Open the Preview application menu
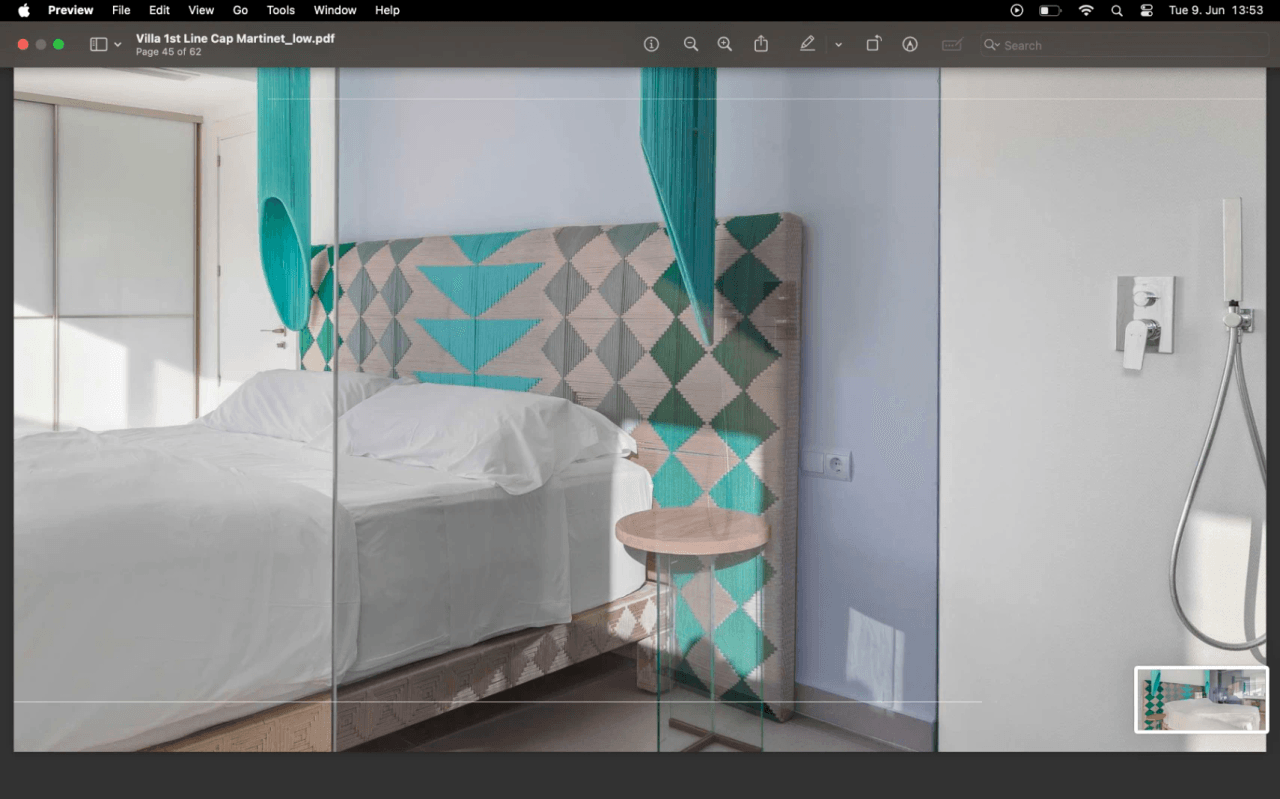Screen dimensions: 1280x799 [x=70, y=10]
